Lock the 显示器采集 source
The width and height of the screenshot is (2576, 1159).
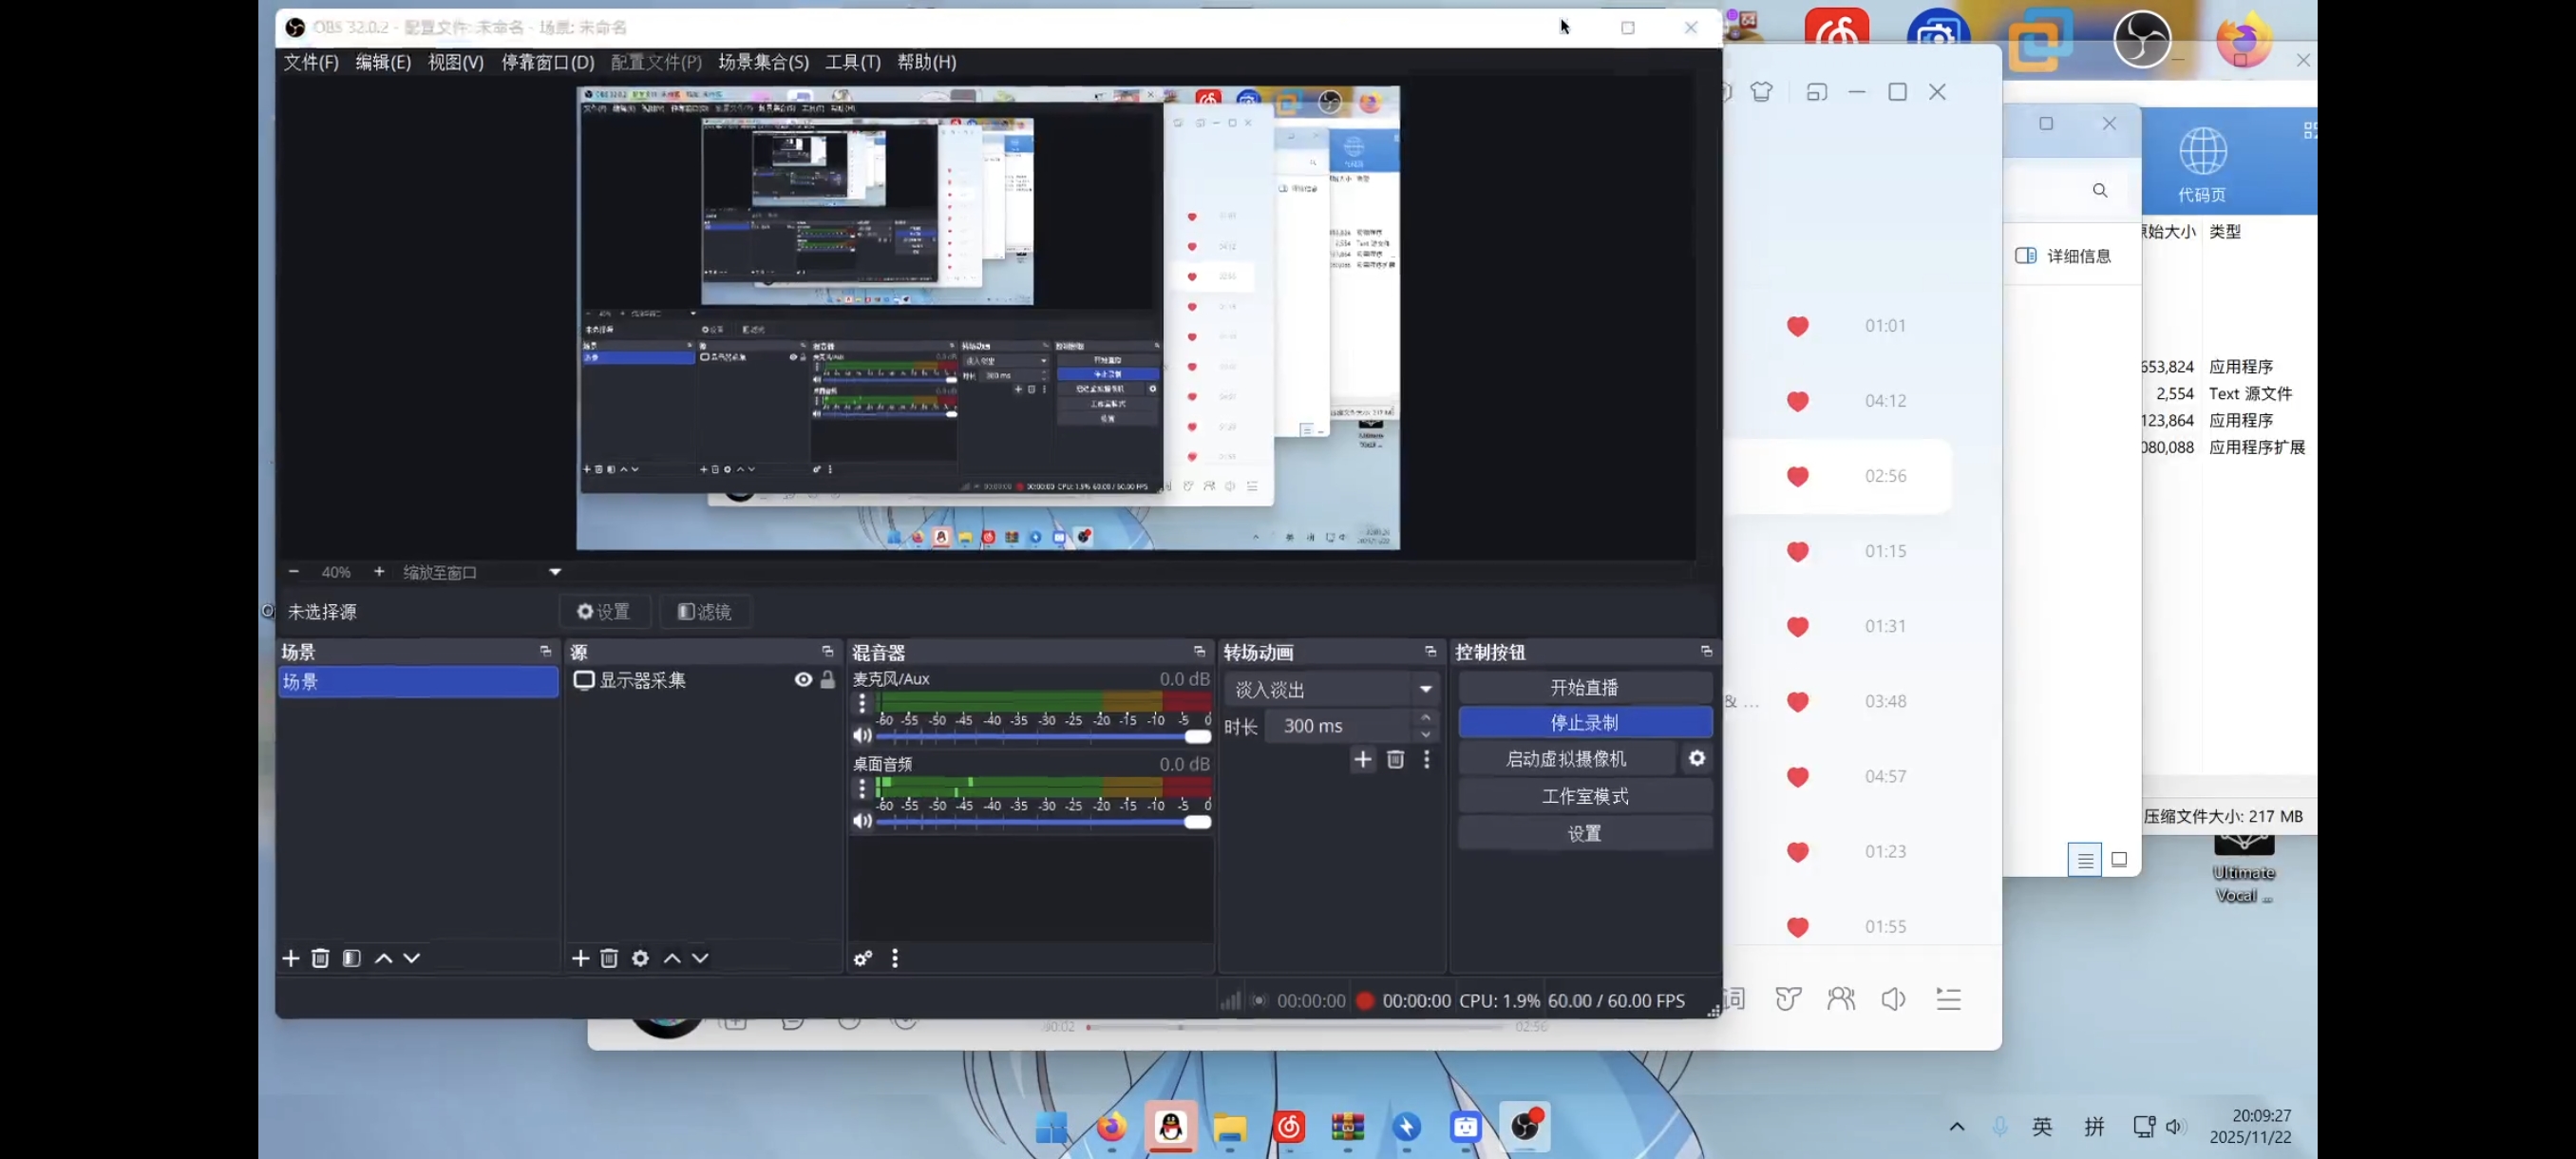pyautogui.click(x=827, y=680)
